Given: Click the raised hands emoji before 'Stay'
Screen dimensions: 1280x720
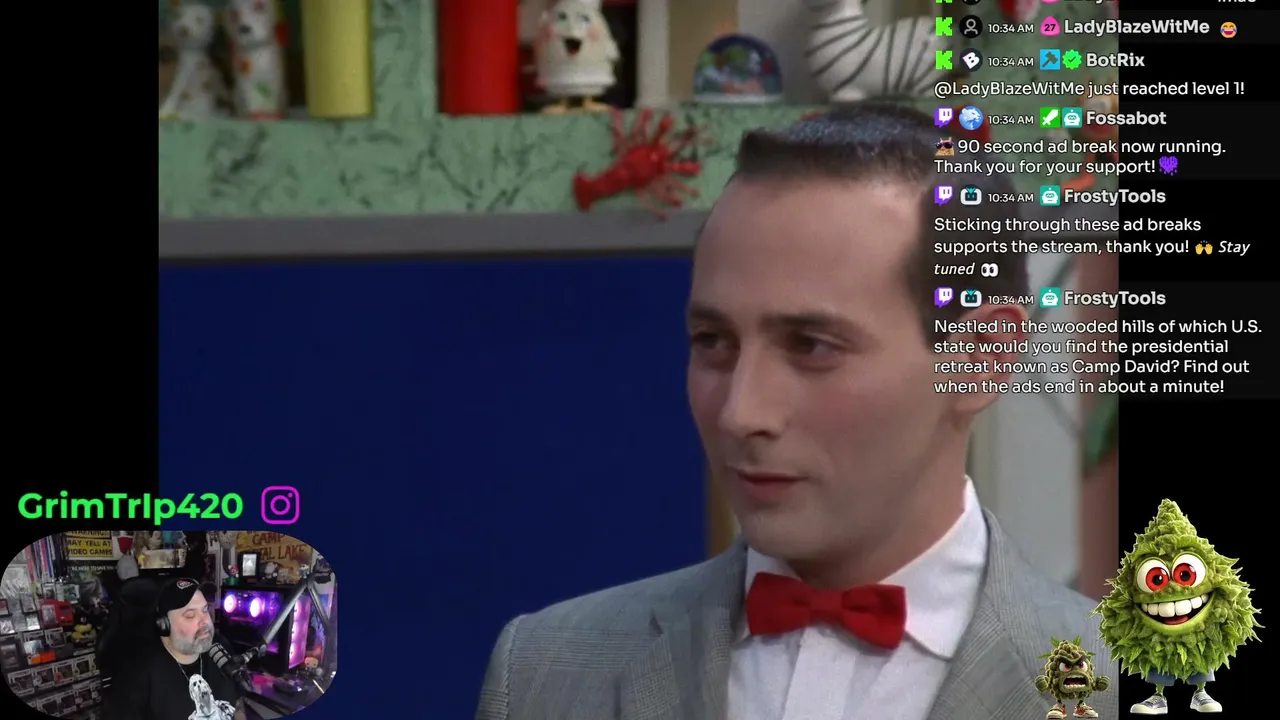Looking at the screenshot, I should pos(1203,247).
